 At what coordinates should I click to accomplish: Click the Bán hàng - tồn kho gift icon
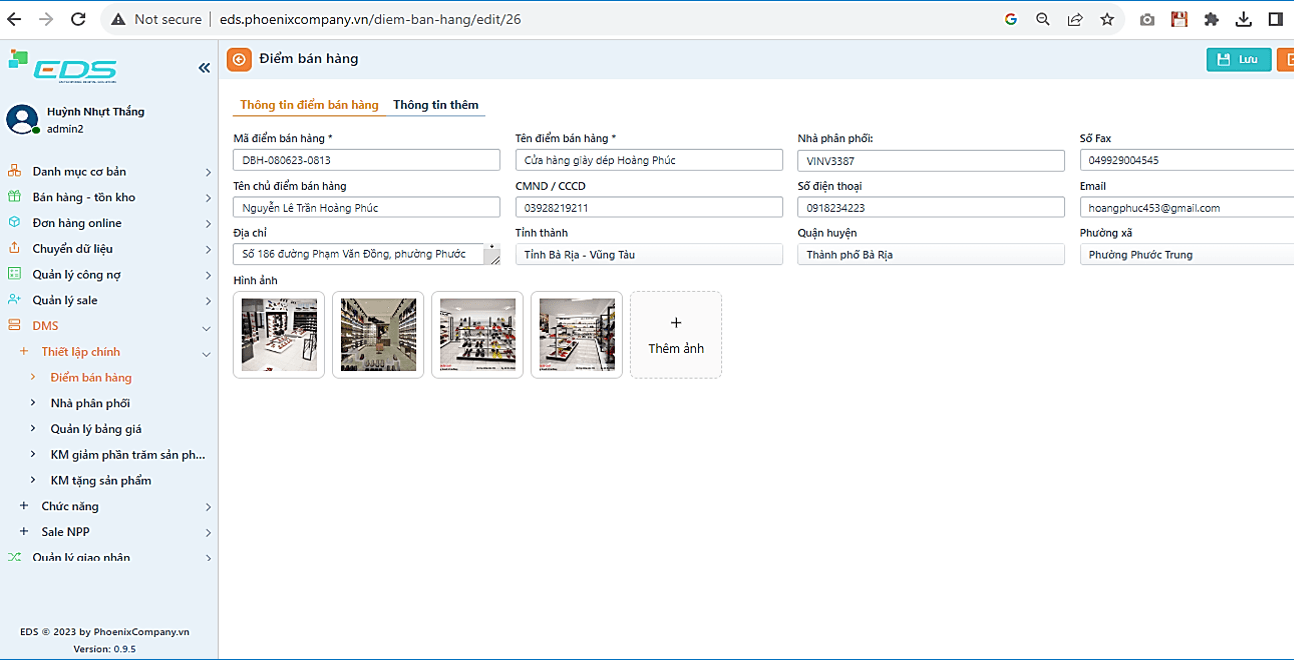click(x=14, y=197)
